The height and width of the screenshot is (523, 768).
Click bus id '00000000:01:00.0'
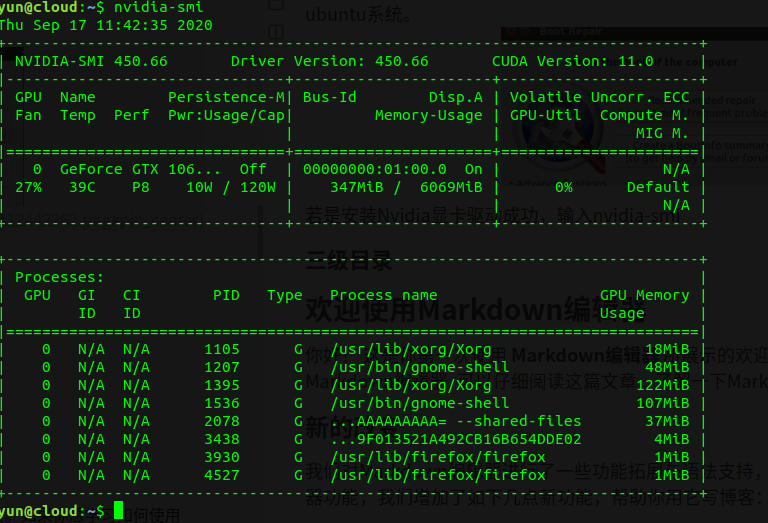pos(375,169)
